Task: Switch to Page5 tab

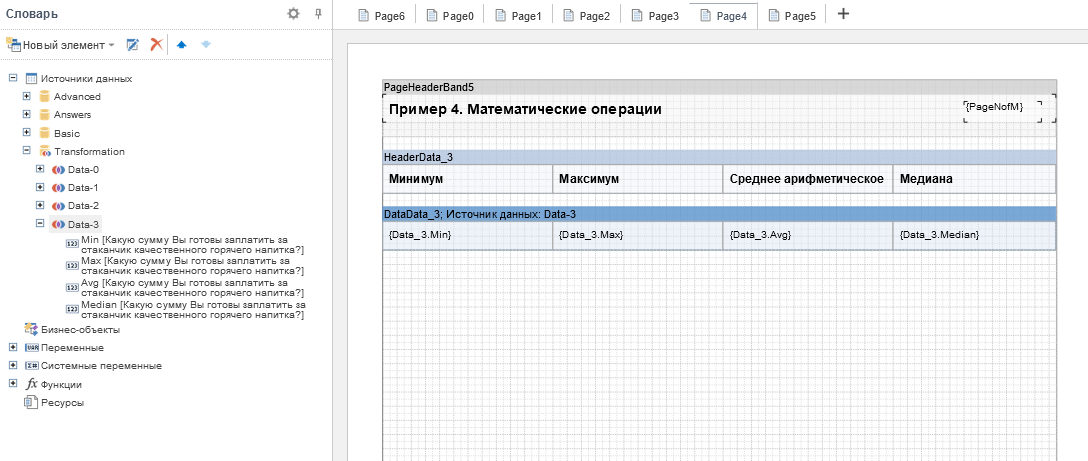Action: click(x=788, y=15)
